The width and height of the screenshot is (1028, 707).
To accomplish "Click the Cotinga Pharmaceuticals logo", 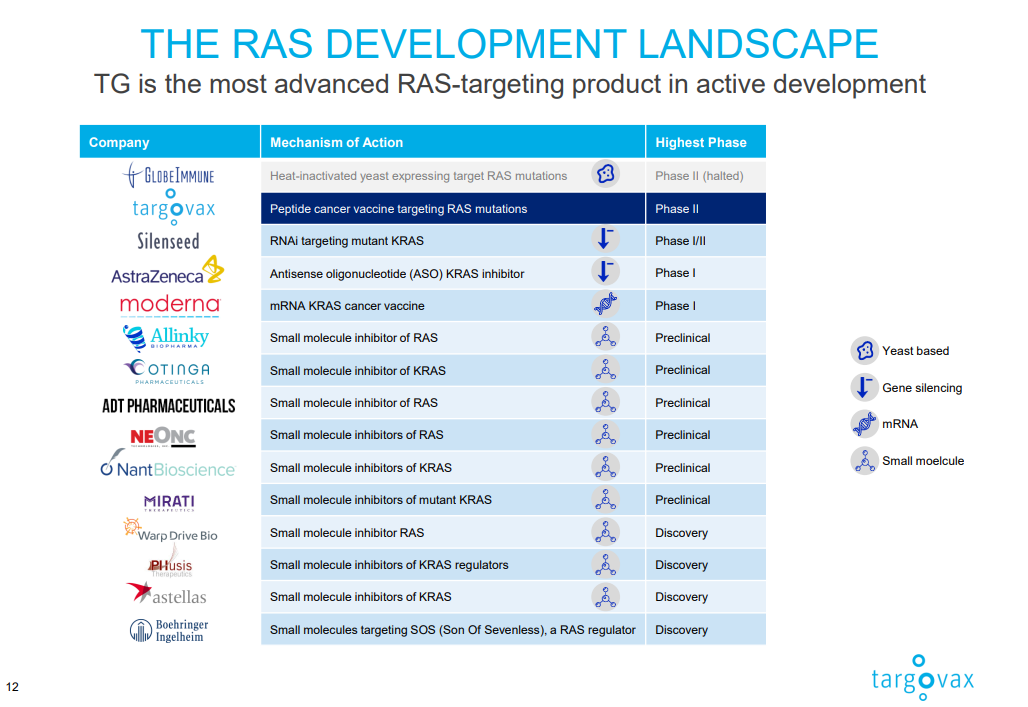I will tap(167, 371).
